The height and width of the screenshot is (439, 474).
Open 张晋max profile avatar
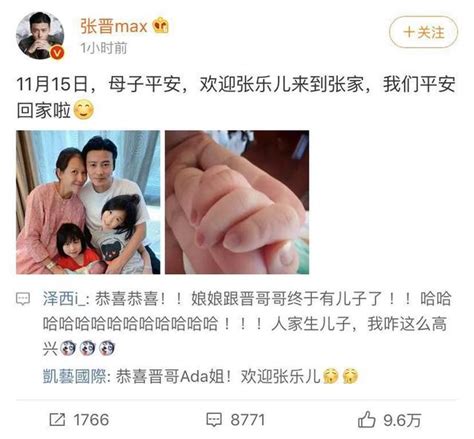coord(40,36)
